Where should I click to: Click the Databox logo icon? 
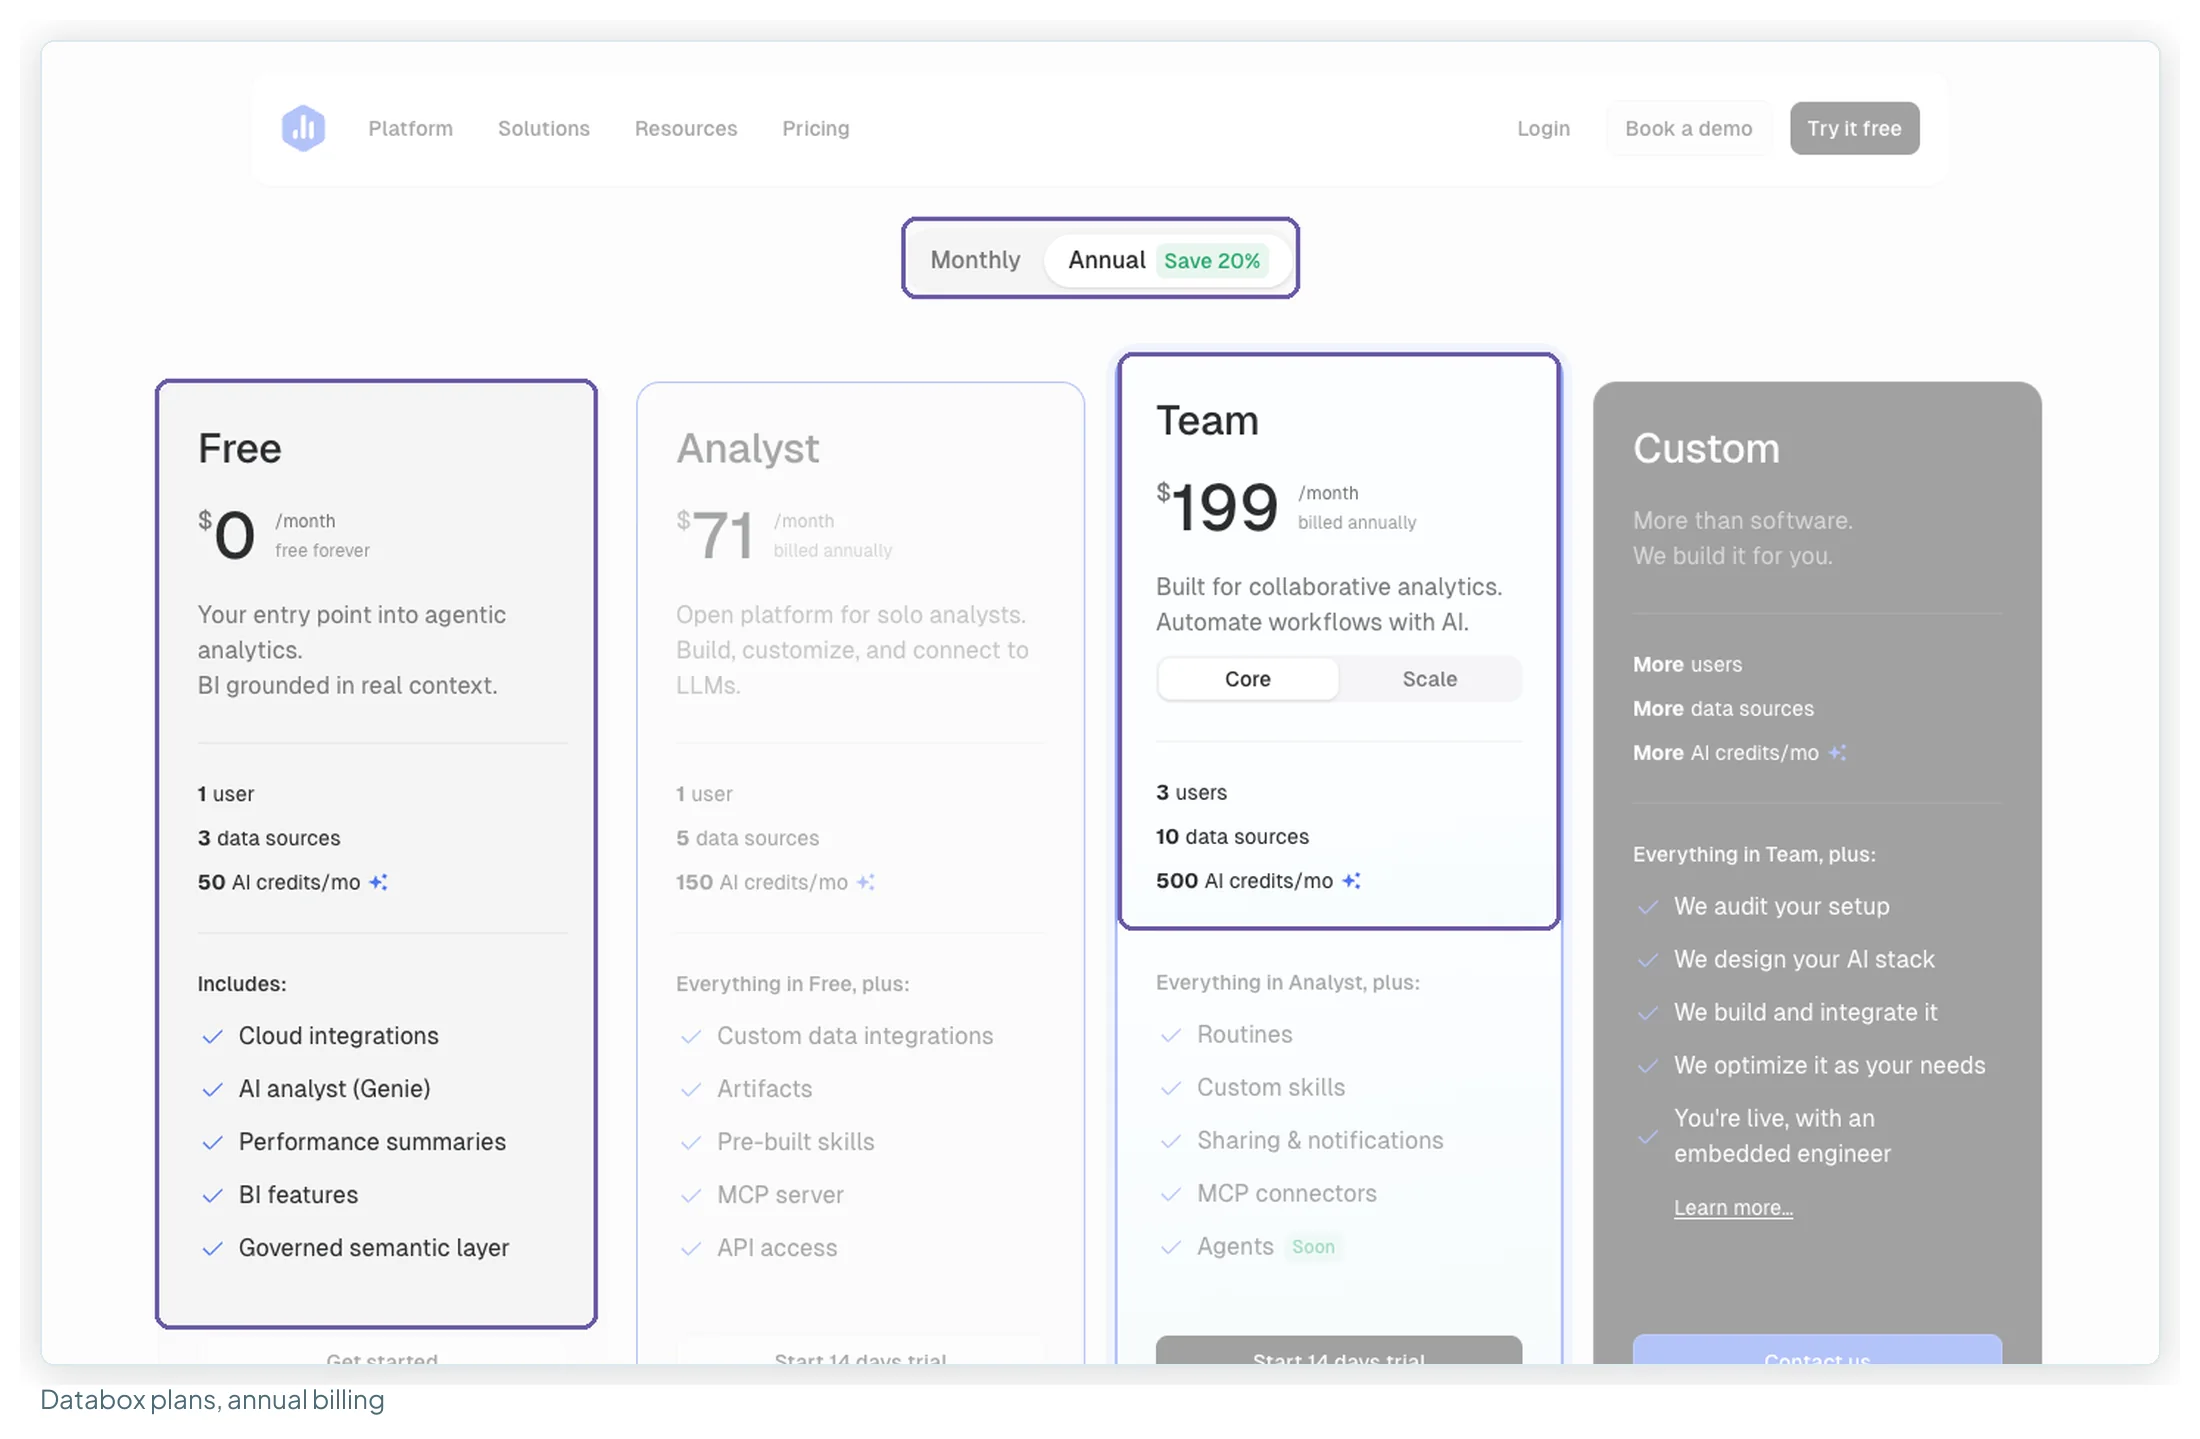[303, 128]
